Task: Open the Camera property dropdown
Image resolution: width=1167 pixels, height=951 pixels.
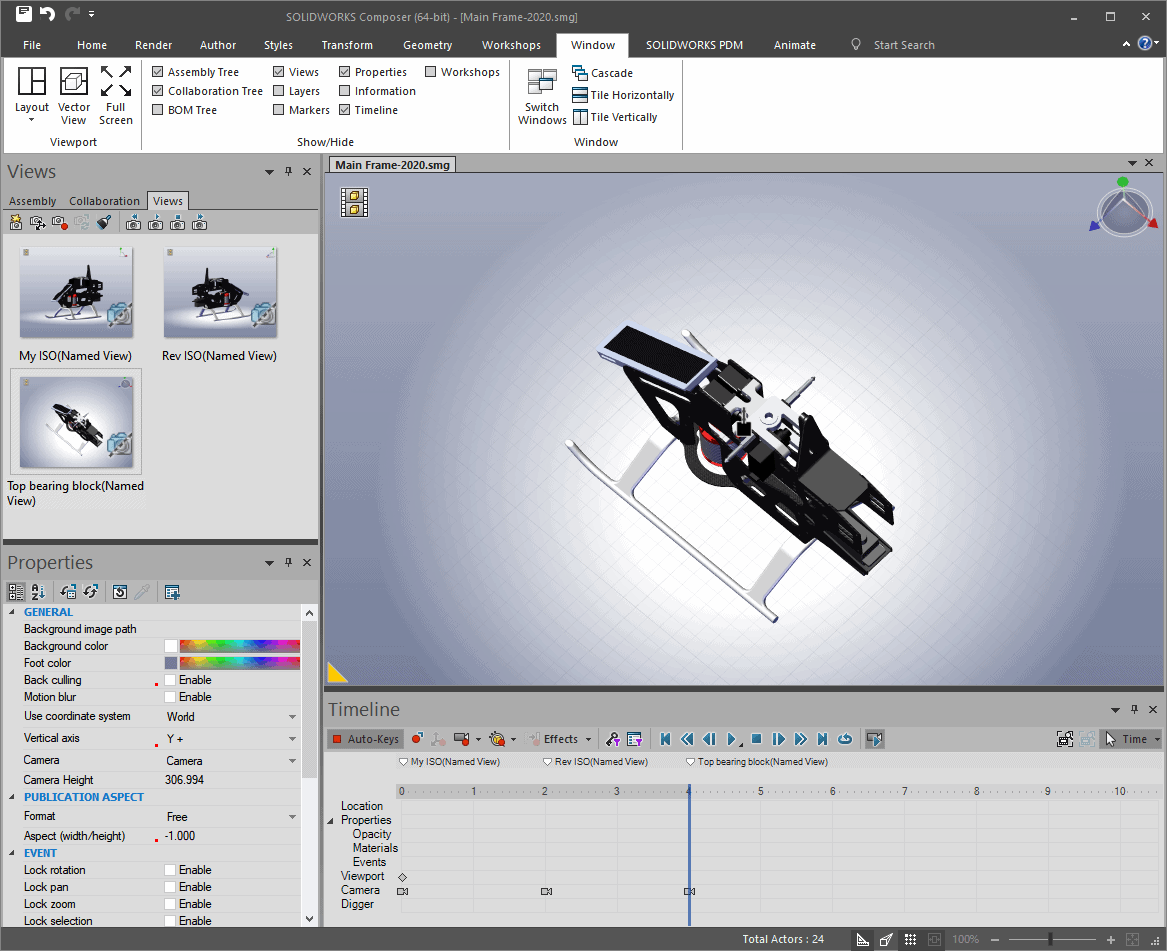Action: point(292,761)
